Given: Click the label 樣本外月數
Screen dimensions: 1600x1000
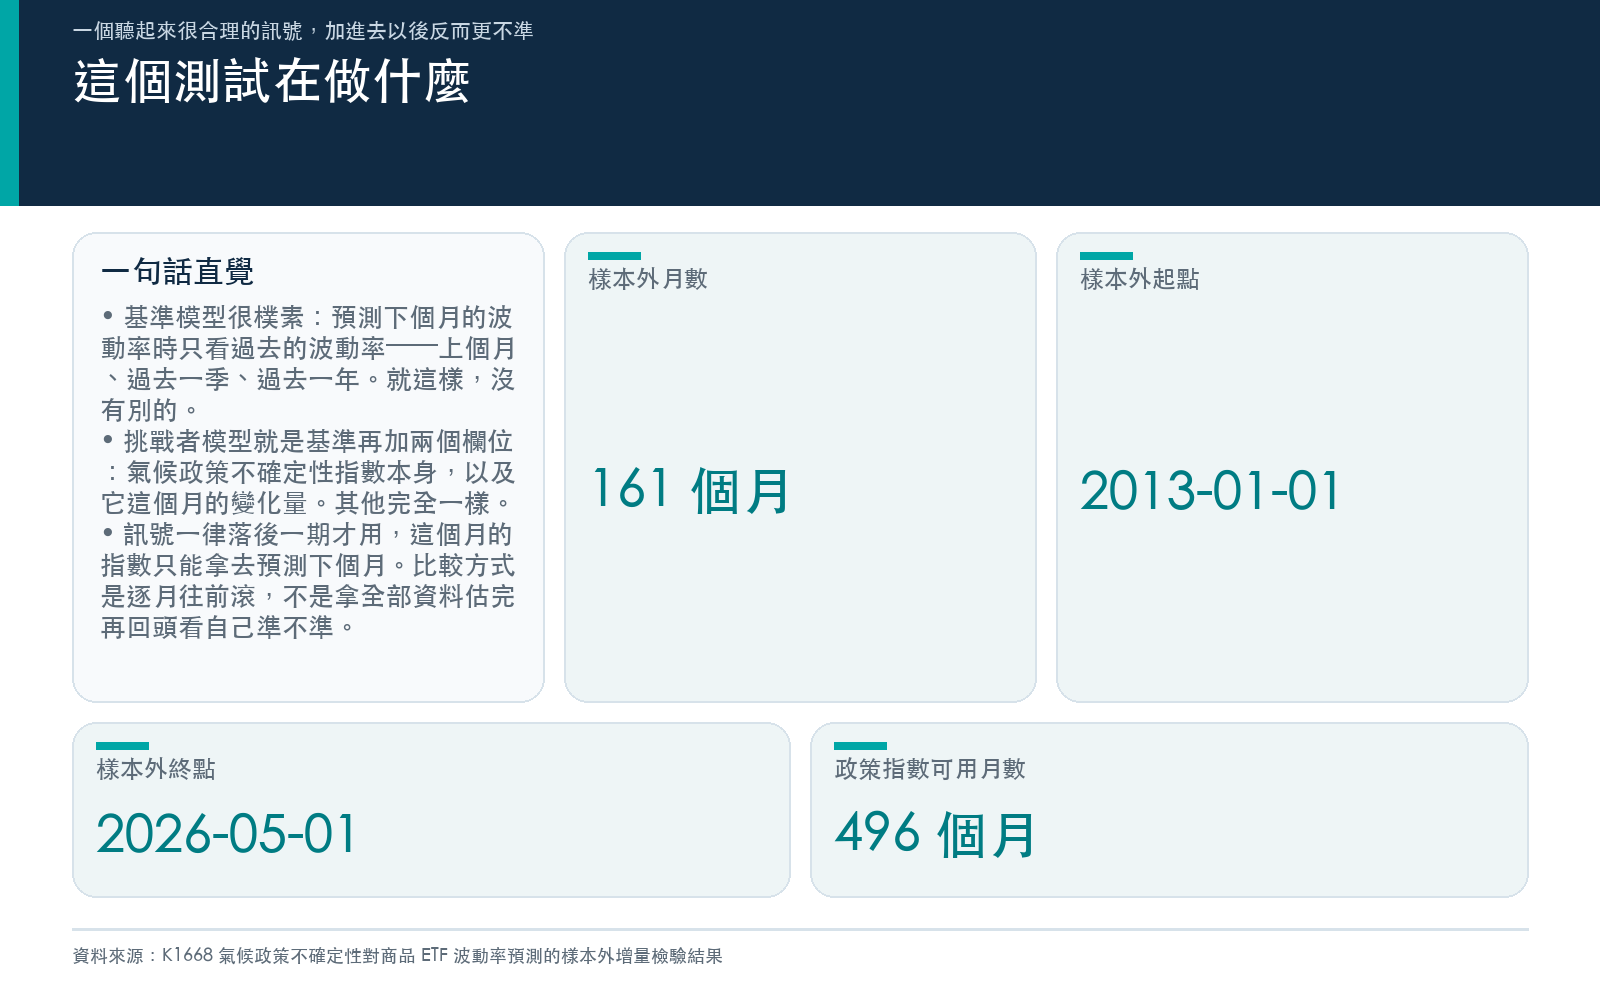Looking at the screenshot, I should (648, 279).
